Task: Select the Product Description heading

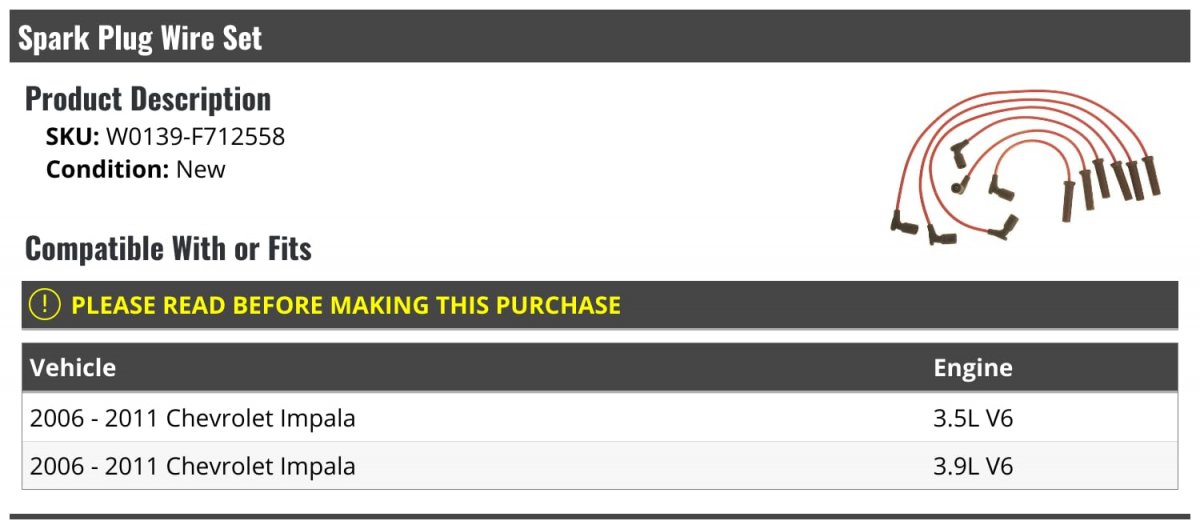Action: click(148, 99)
